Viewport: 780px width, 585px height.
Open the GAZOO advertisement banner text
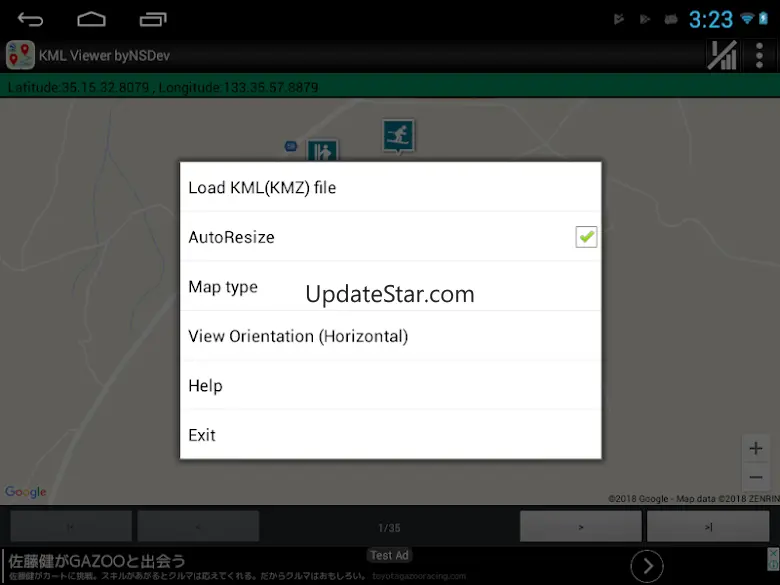coord(97,561)
